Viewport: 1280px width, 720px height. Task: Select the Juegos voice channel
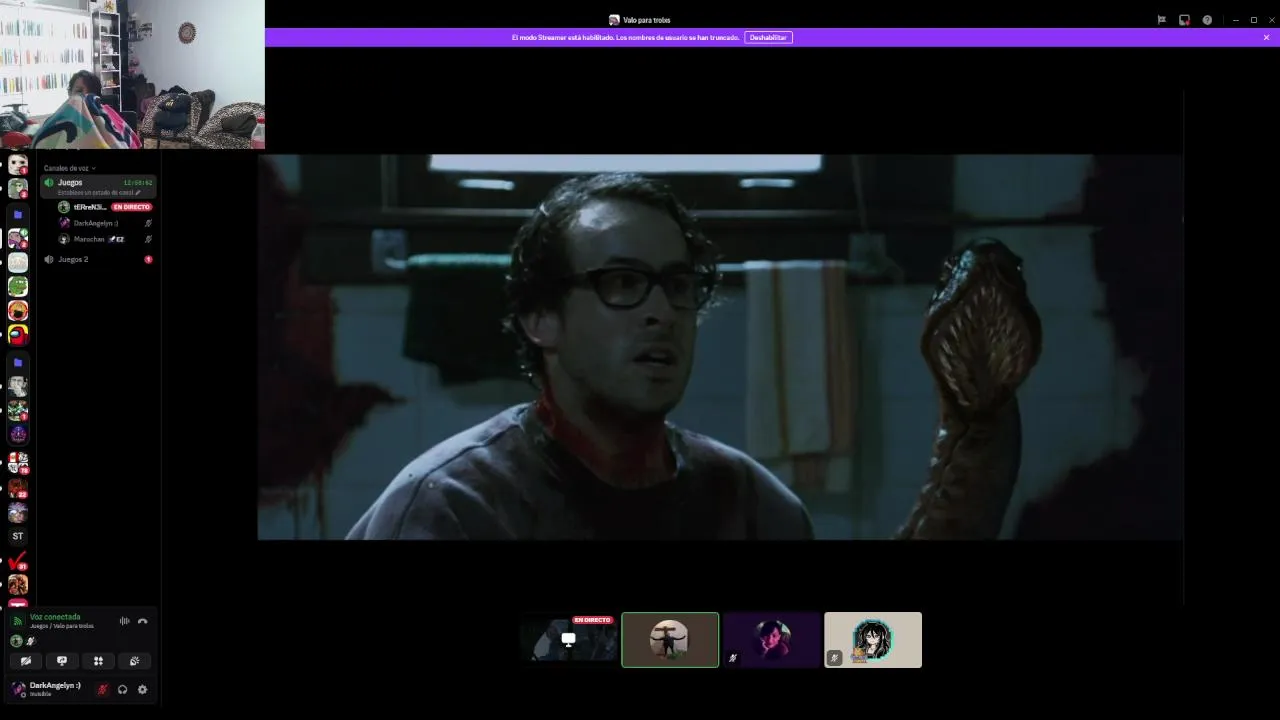tap(98, 185)
